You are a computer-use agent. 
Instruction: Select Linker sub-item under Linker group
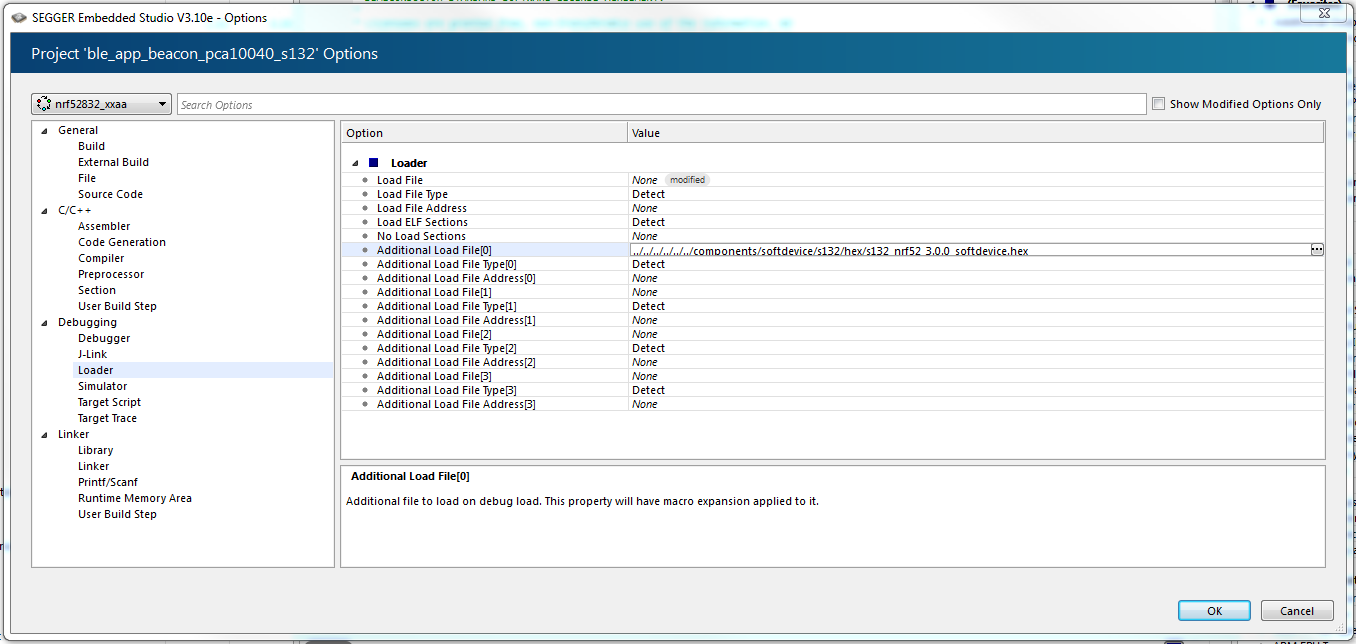(94, 466)
